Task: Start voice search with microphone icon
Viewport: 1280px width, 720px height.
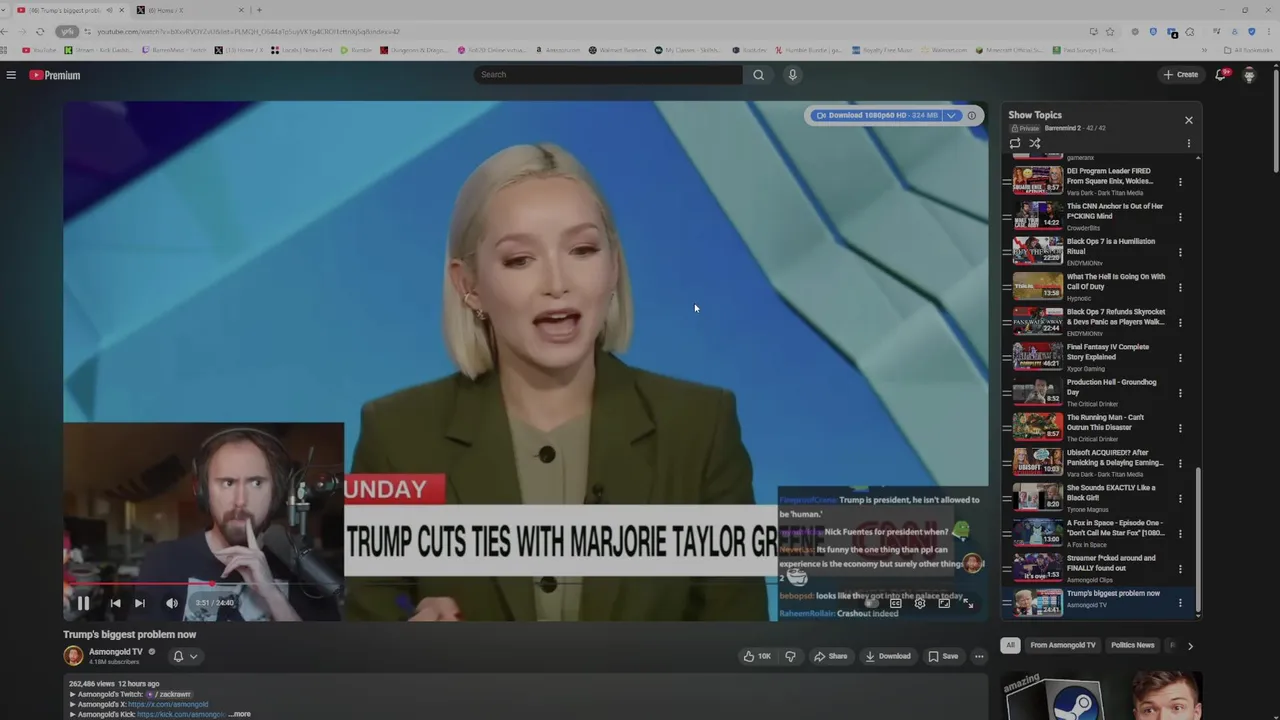Action: (792, 75)
